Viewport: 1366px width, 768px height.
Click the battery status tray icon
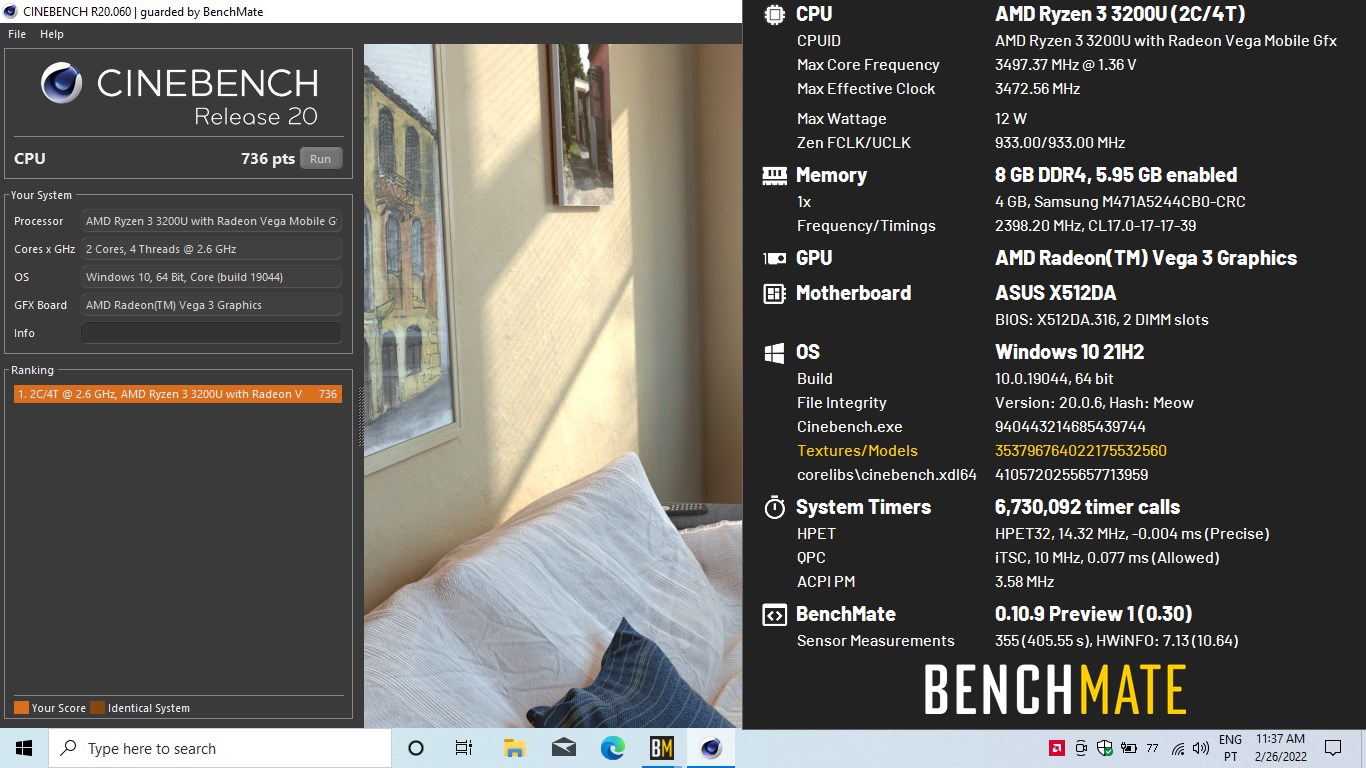tap(1129, 748)
